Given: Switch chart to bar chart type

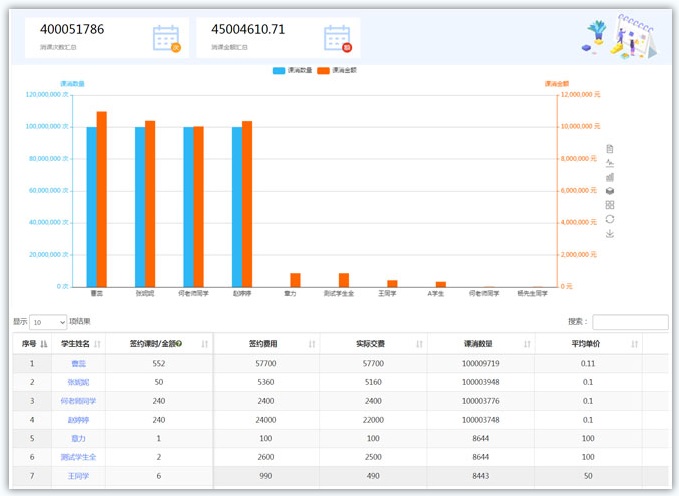Looking at the screenshot, I should tap(610, 177).
